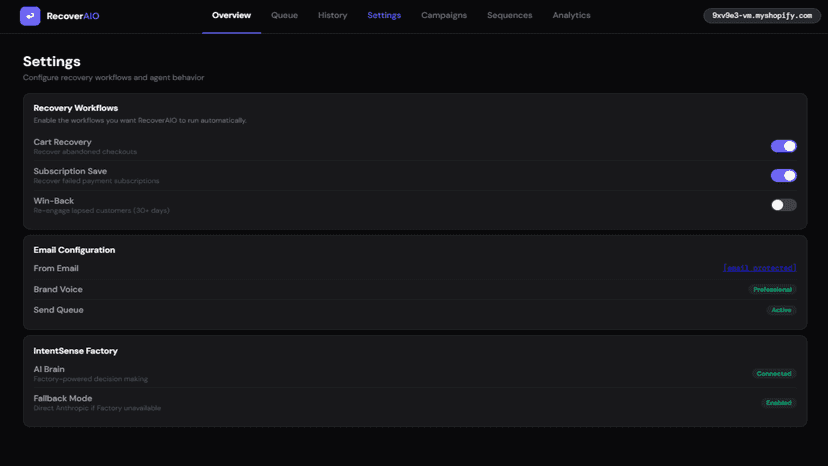Image resolution: width=828 pixels, height=466 pixels.
Task: Click the Recovery Workflows section title
Action: point(76,108)
